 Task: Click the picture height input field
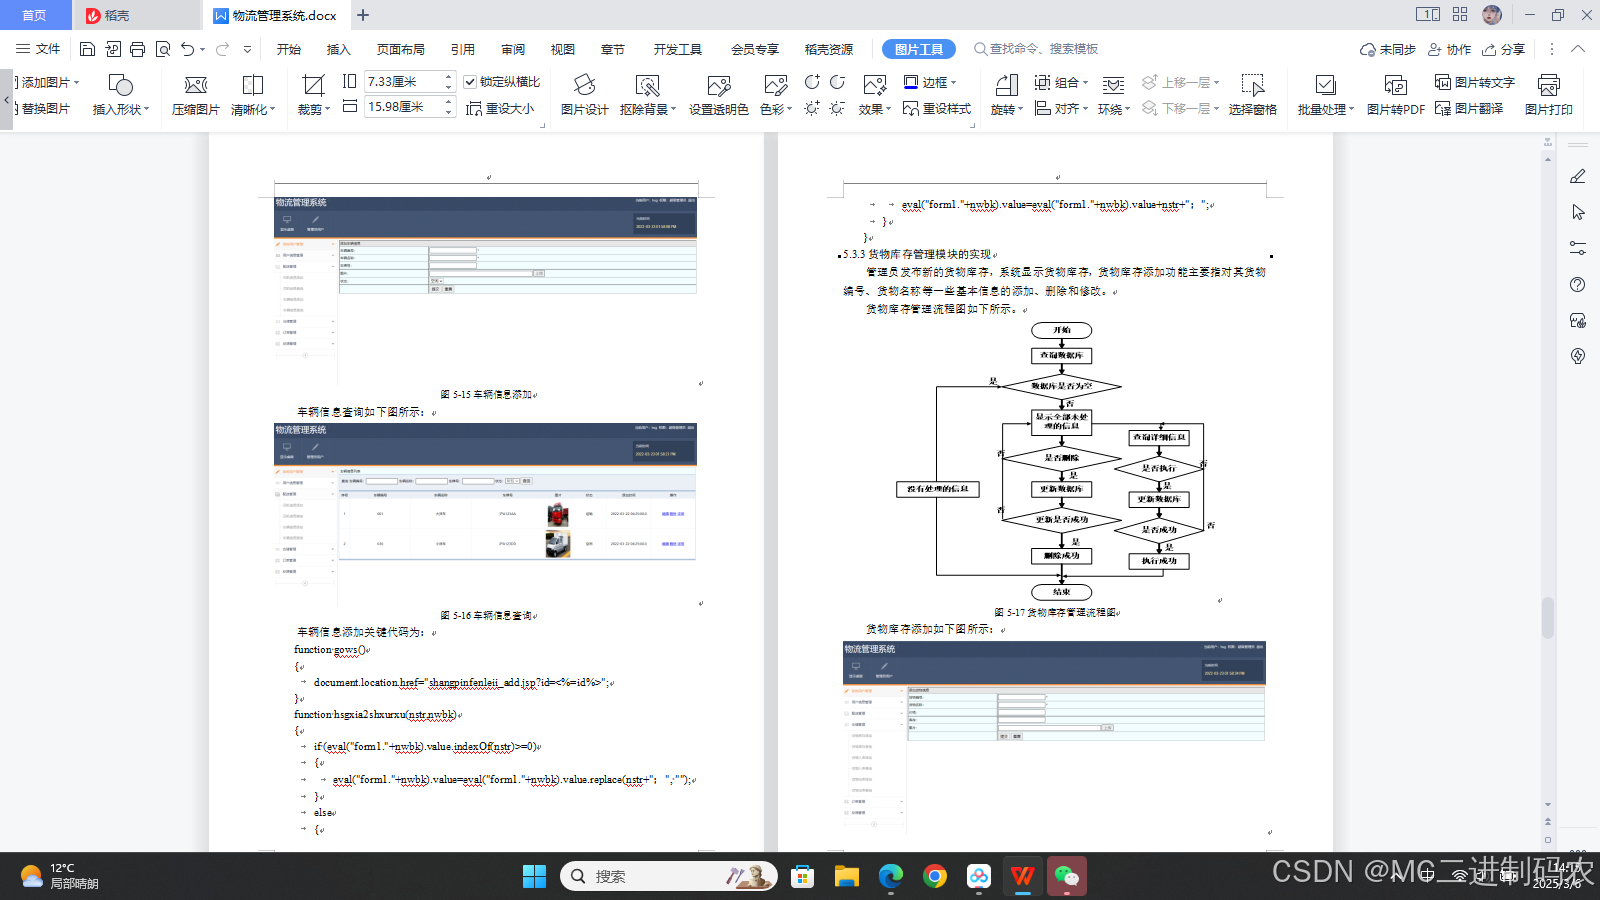tap(404, 82)
